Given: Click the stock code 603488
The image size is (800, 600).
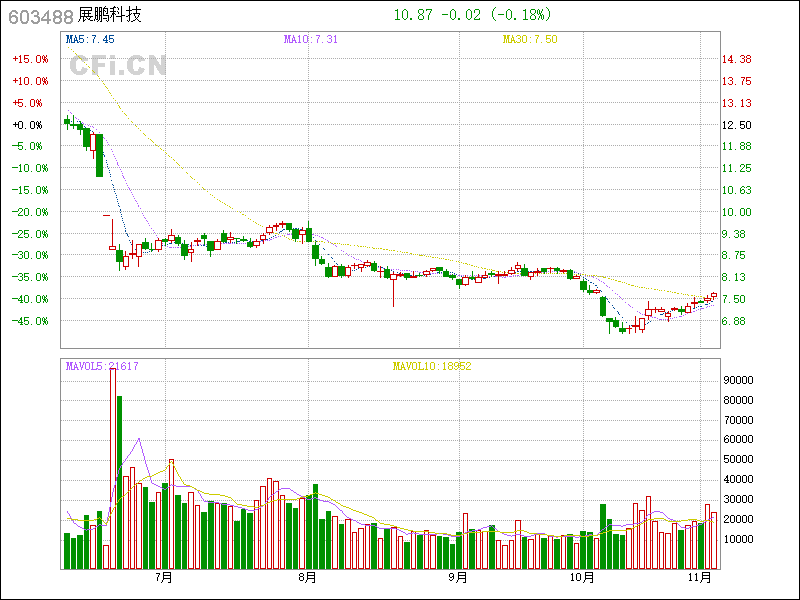Looking at the screenshot, I should click(x=39, y=16).
